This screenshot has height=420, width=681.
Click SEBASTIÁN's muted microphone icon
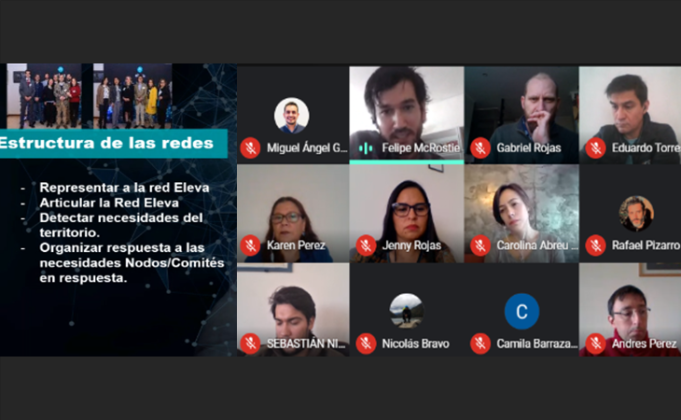(251, 344)
